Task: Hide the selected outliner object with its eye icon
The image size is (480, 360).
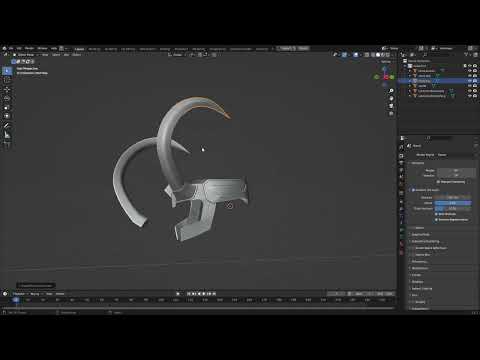Action: click(470, 81)
